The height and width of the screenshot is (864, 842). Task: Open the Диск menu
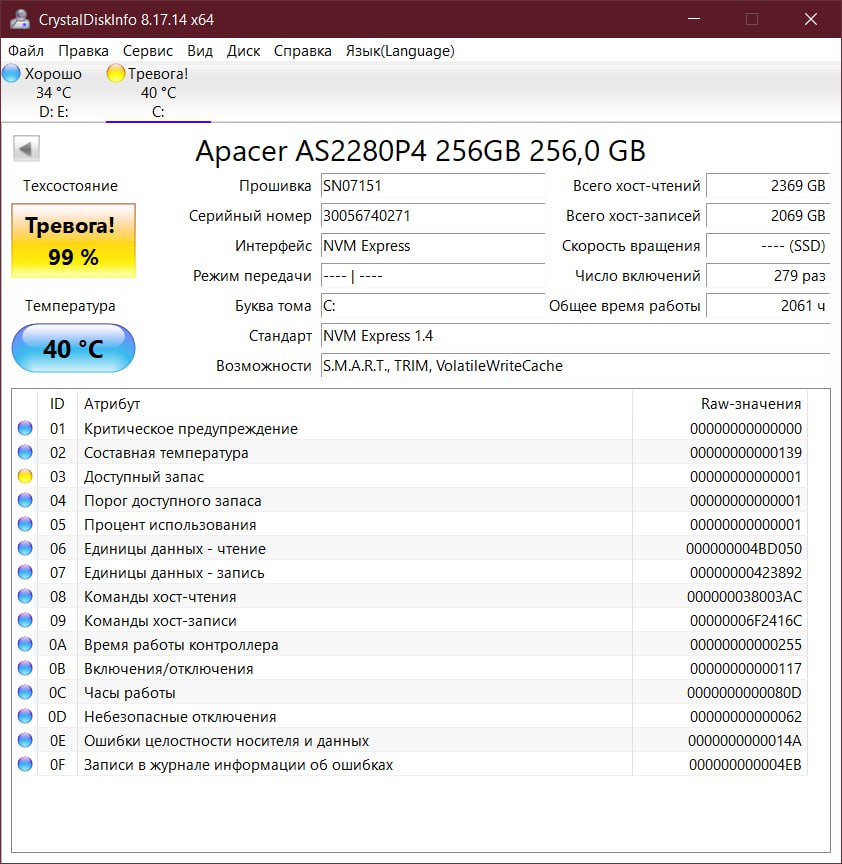pyautogui.click(x=244, y=51)
